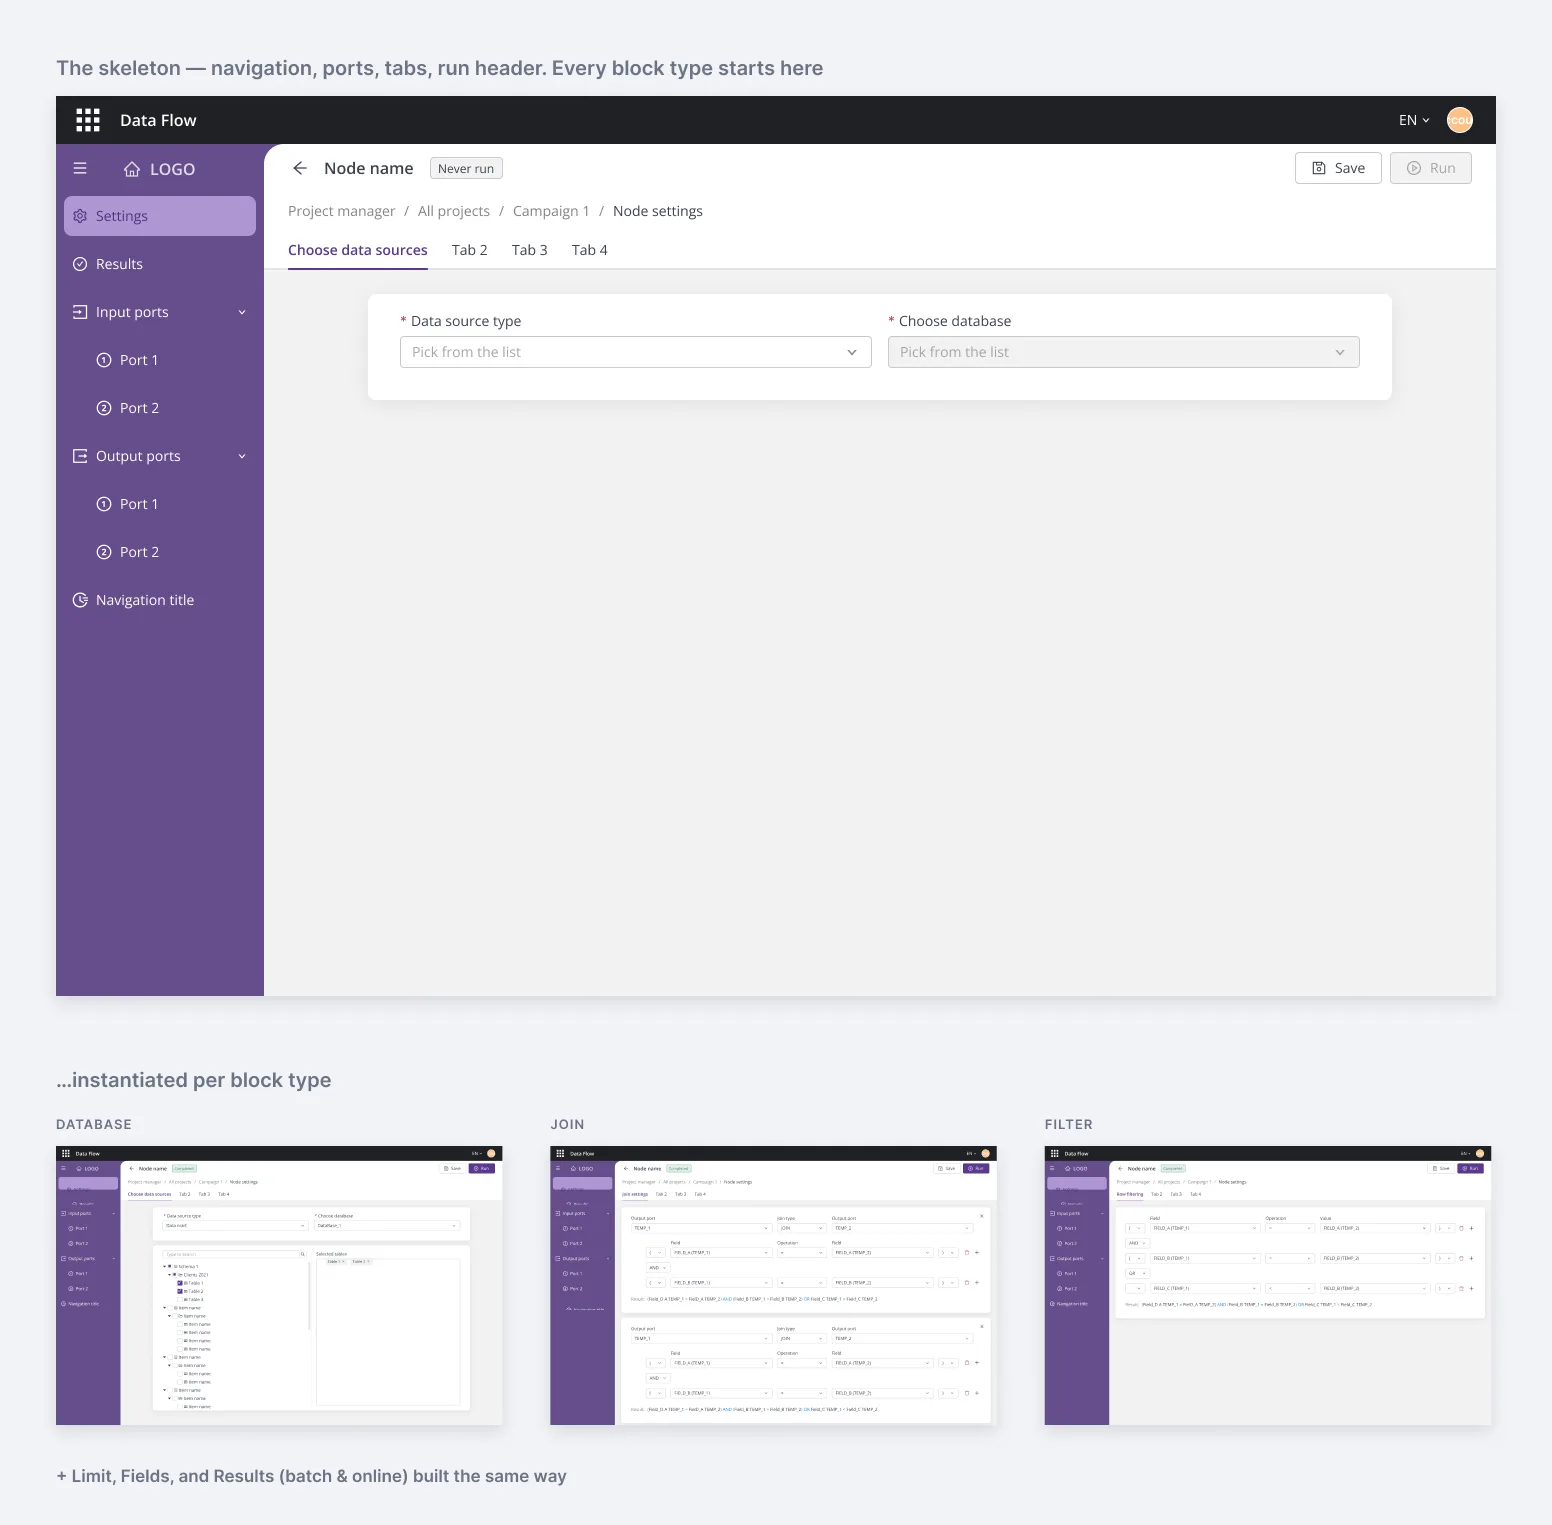
Task: Click the Data Flow title
Action: [158, 120]
